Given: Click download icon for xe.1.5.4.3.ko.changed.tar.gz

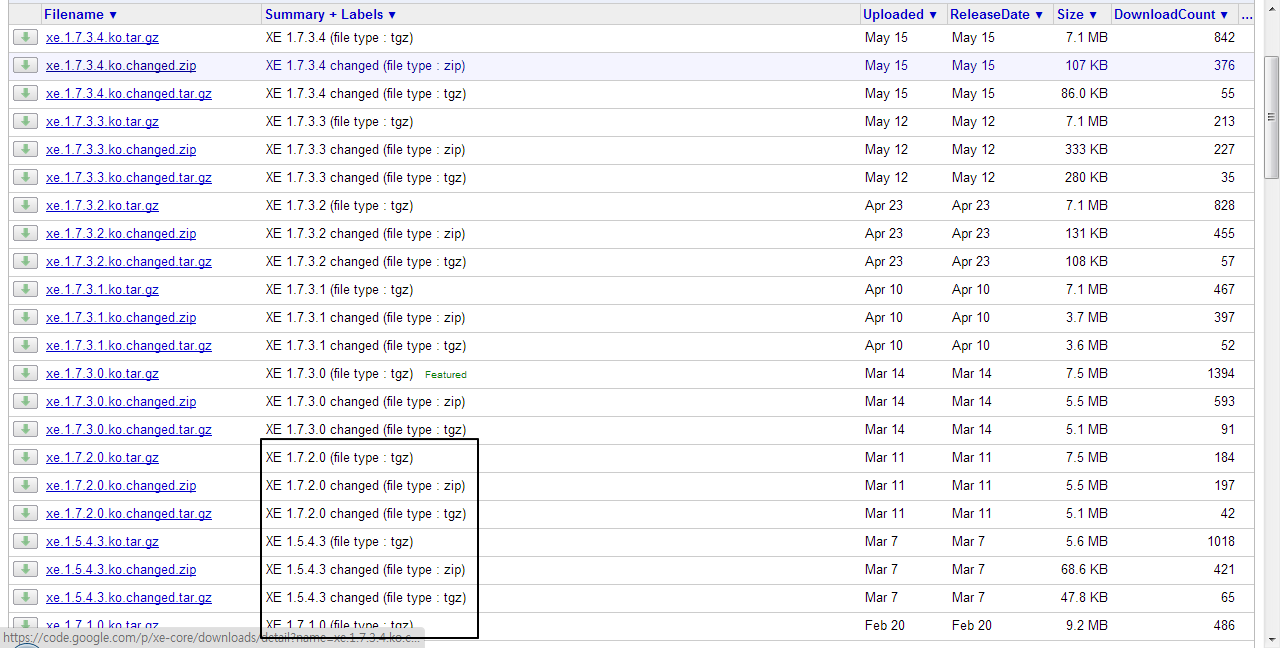Looking at the screenshot, I should 25,597.
